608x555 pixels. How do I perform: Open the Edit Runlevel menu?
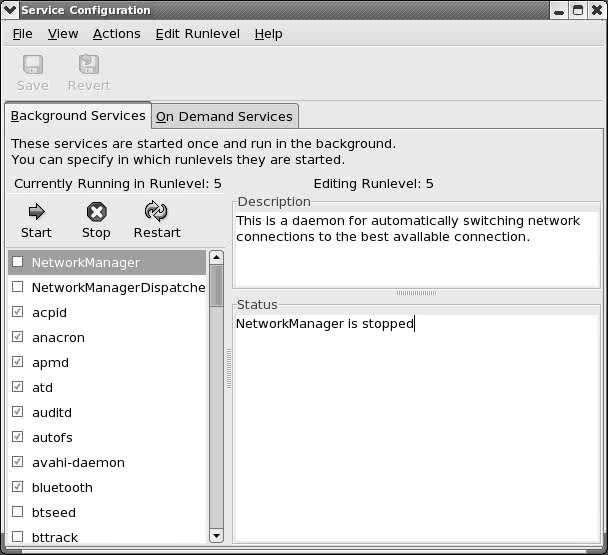click(x=198, y=34)
